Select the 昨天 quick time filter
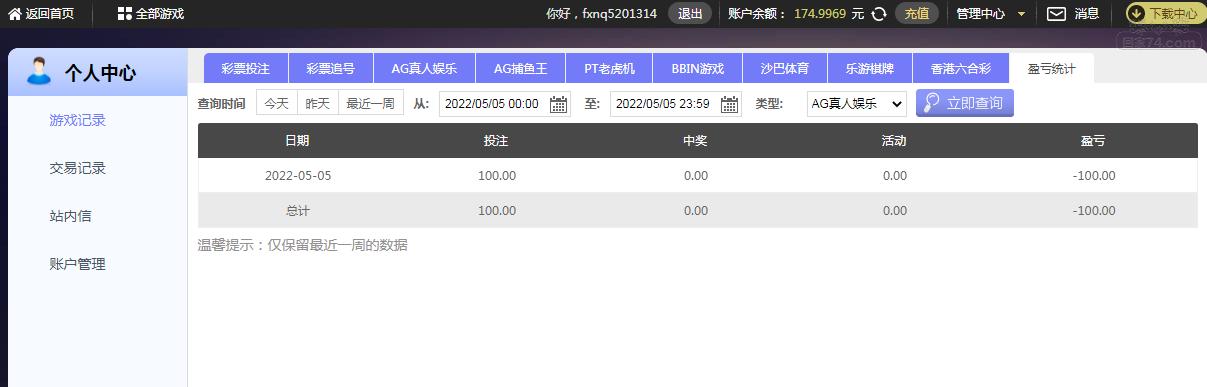 click(x=317, y=103)
